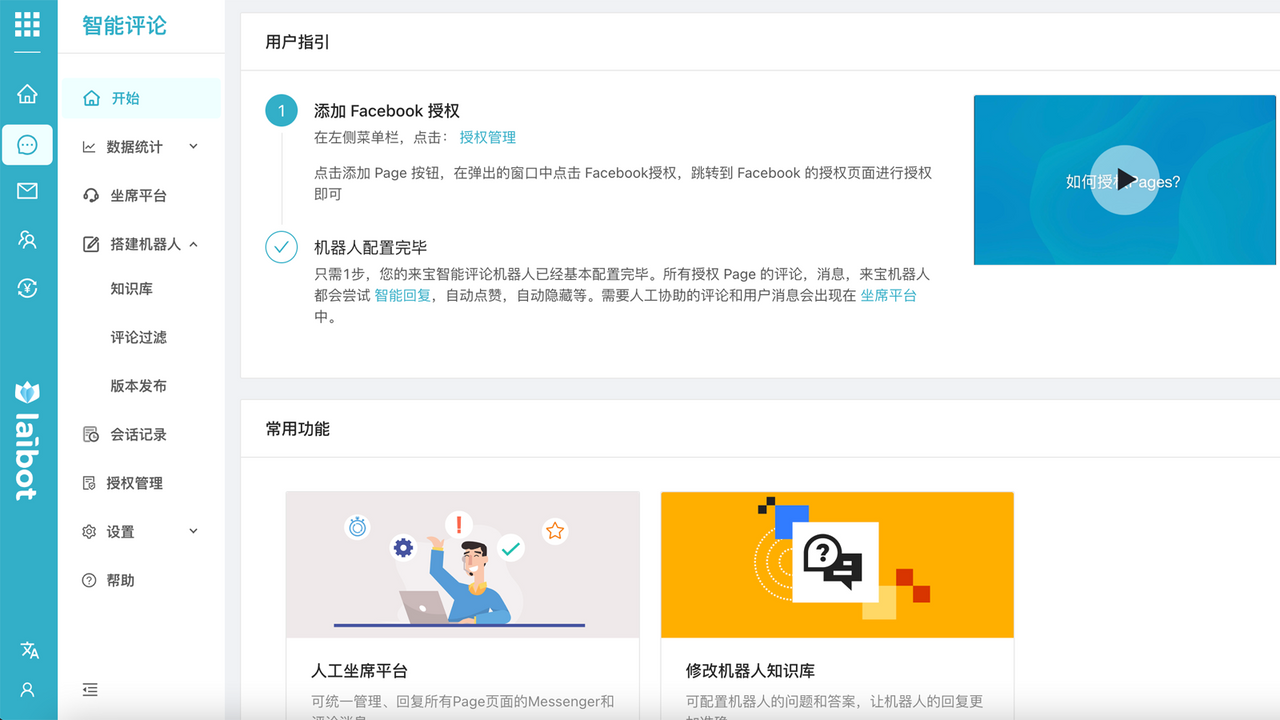Open the yen billing icon
This screenshot has height=720, width=1280.
point(27,289)
